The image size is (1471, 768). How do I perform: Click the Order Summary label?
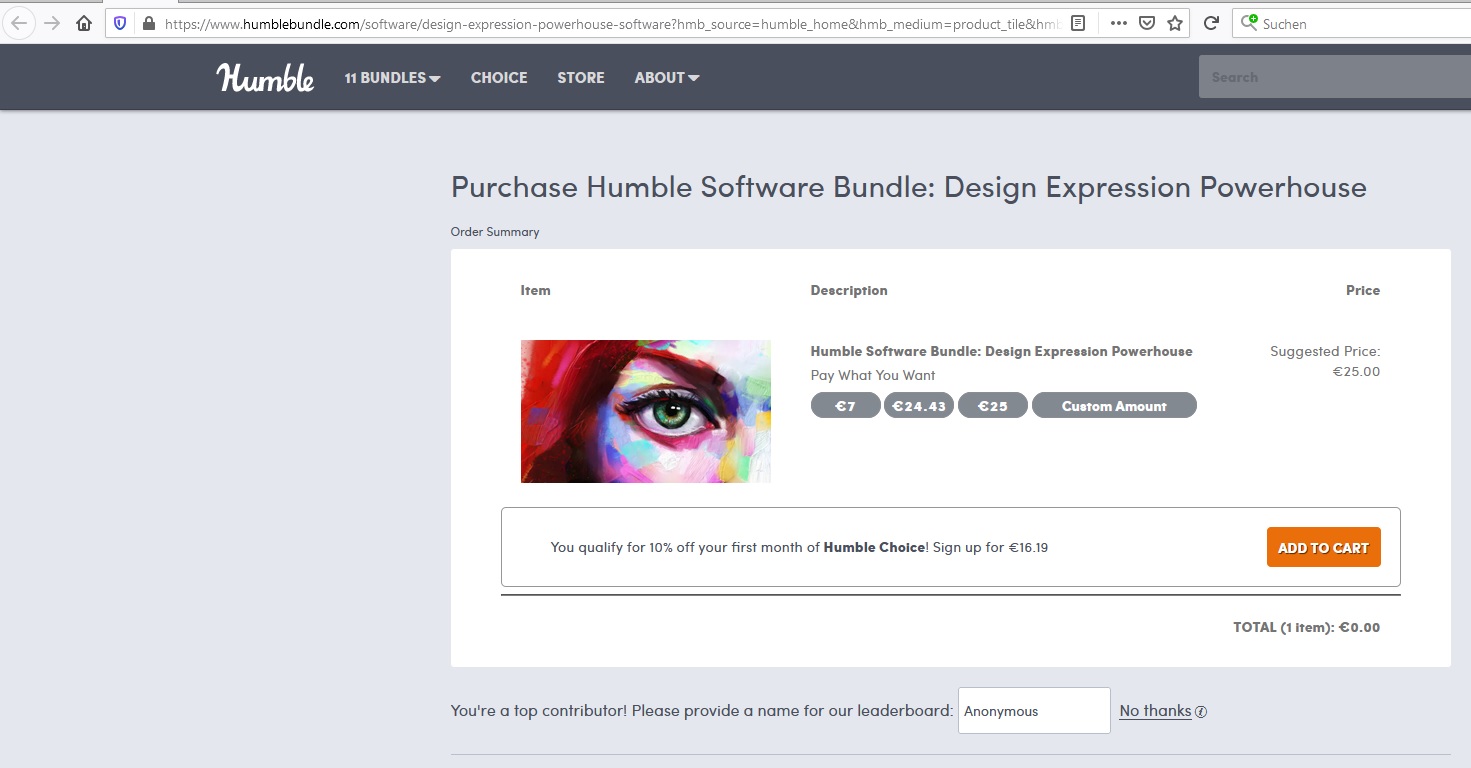(495, 231)
